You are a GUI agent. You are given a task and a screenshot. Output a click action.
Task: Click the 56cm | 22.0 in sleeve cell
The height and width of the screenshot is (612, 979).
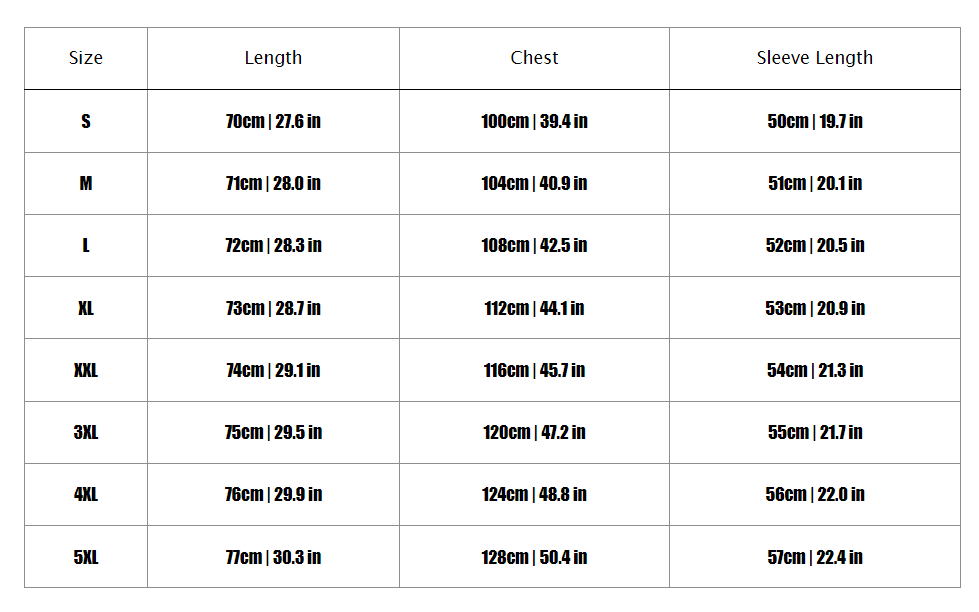pos(814,494)
